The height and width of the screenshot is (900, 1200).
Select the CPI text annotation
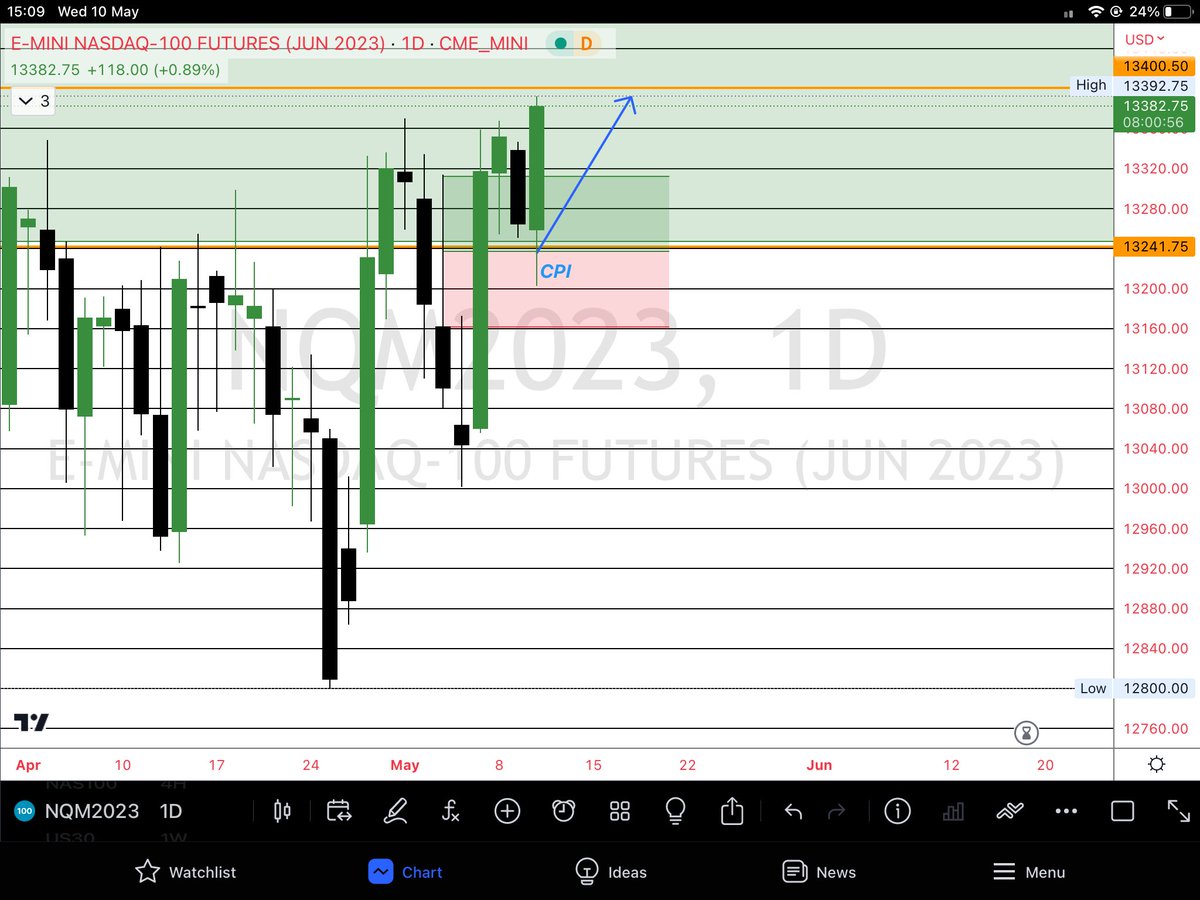556,271
